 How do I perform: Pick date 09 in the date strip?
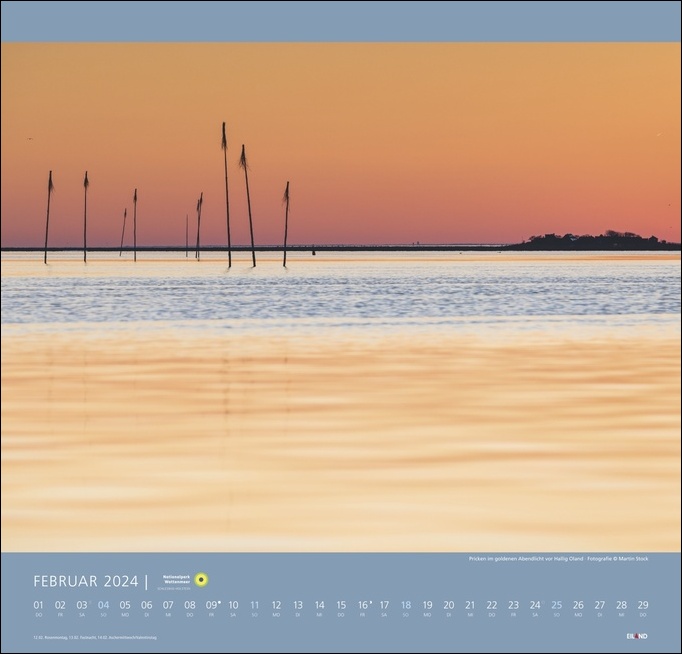(211, 605)
